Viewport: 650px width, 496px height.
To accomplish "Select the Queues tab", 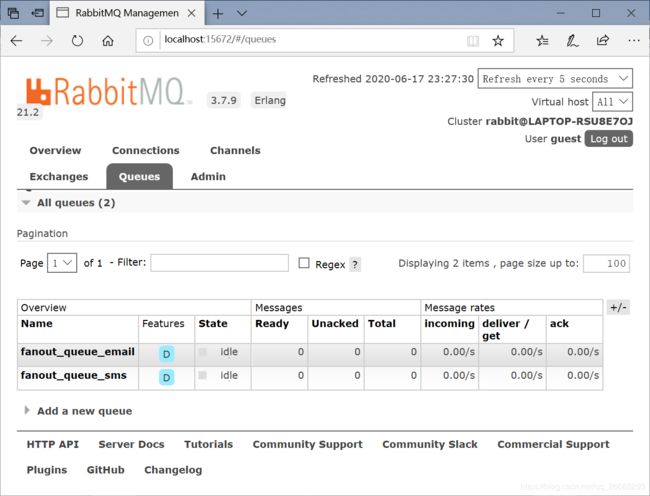I will coord(139,177).
